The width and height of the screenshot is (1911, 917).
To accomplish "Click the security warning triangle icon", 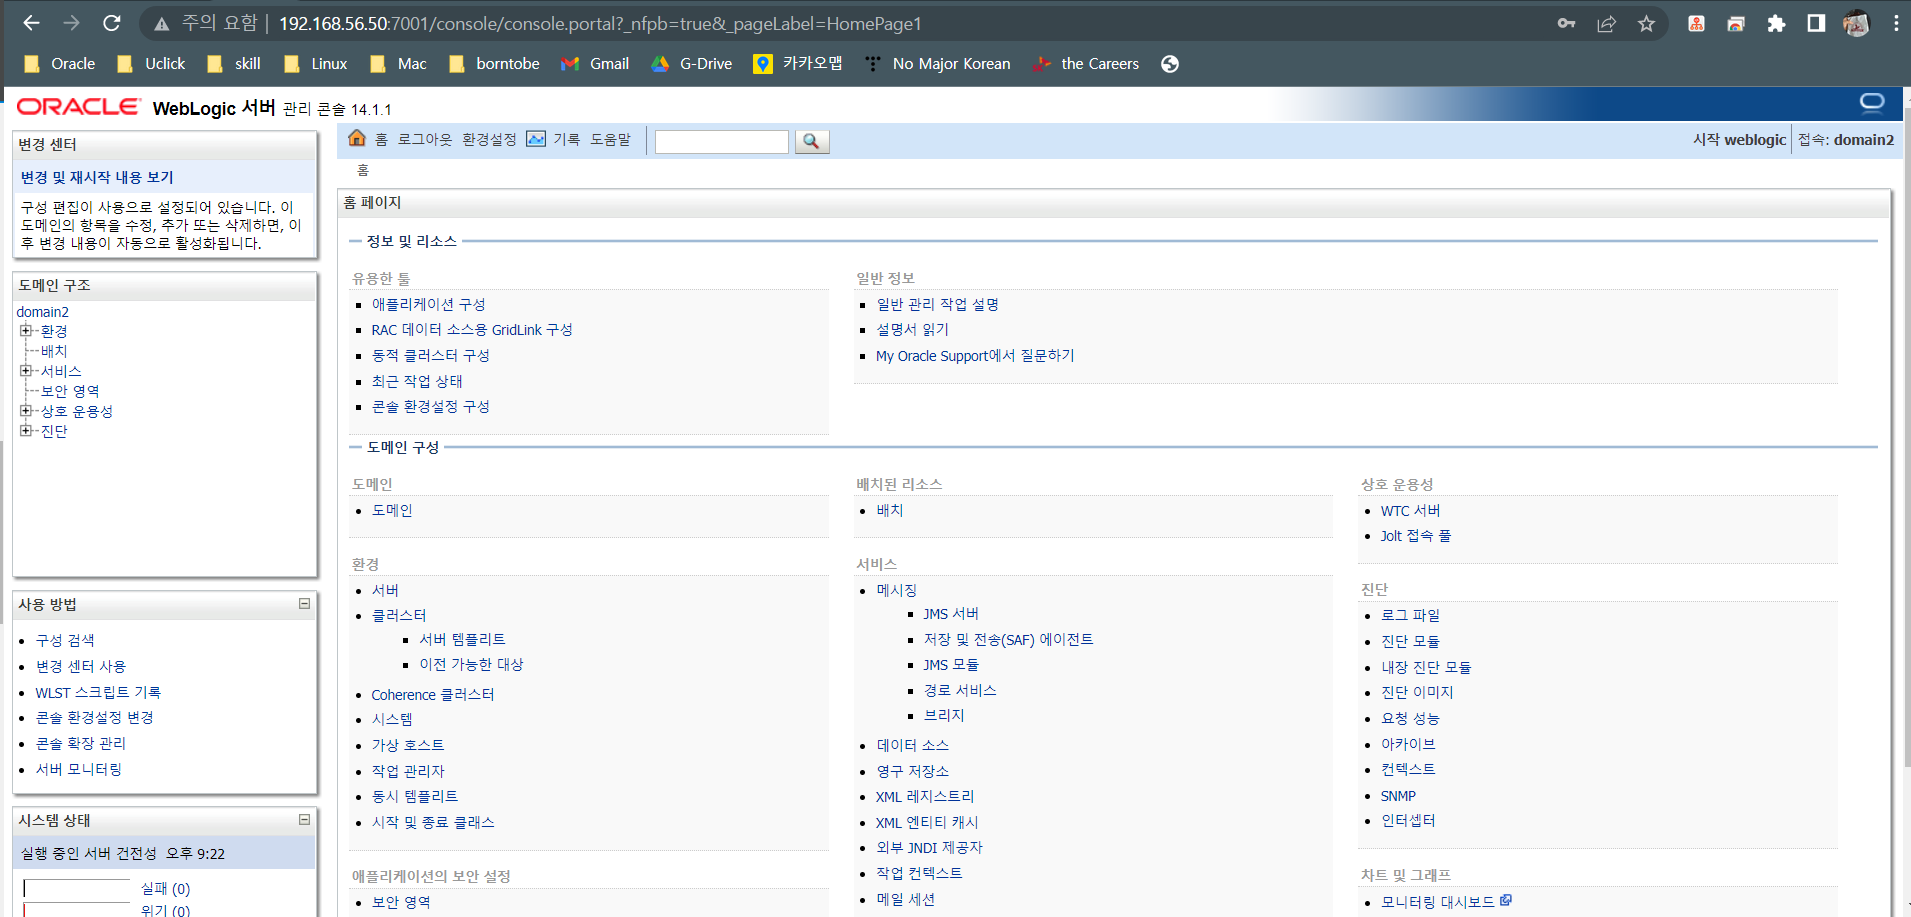I will point(161,24).
